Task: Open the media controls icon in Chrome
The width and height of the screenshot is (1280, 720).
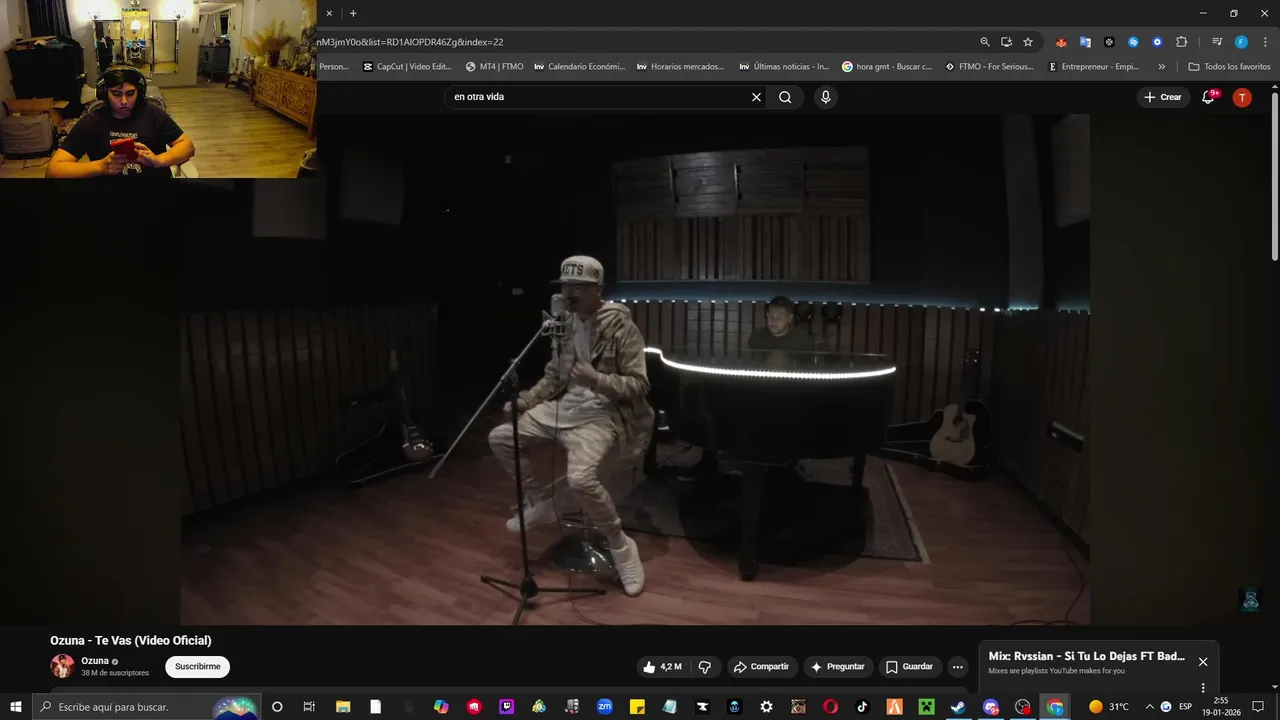Action: [1217, 42]
